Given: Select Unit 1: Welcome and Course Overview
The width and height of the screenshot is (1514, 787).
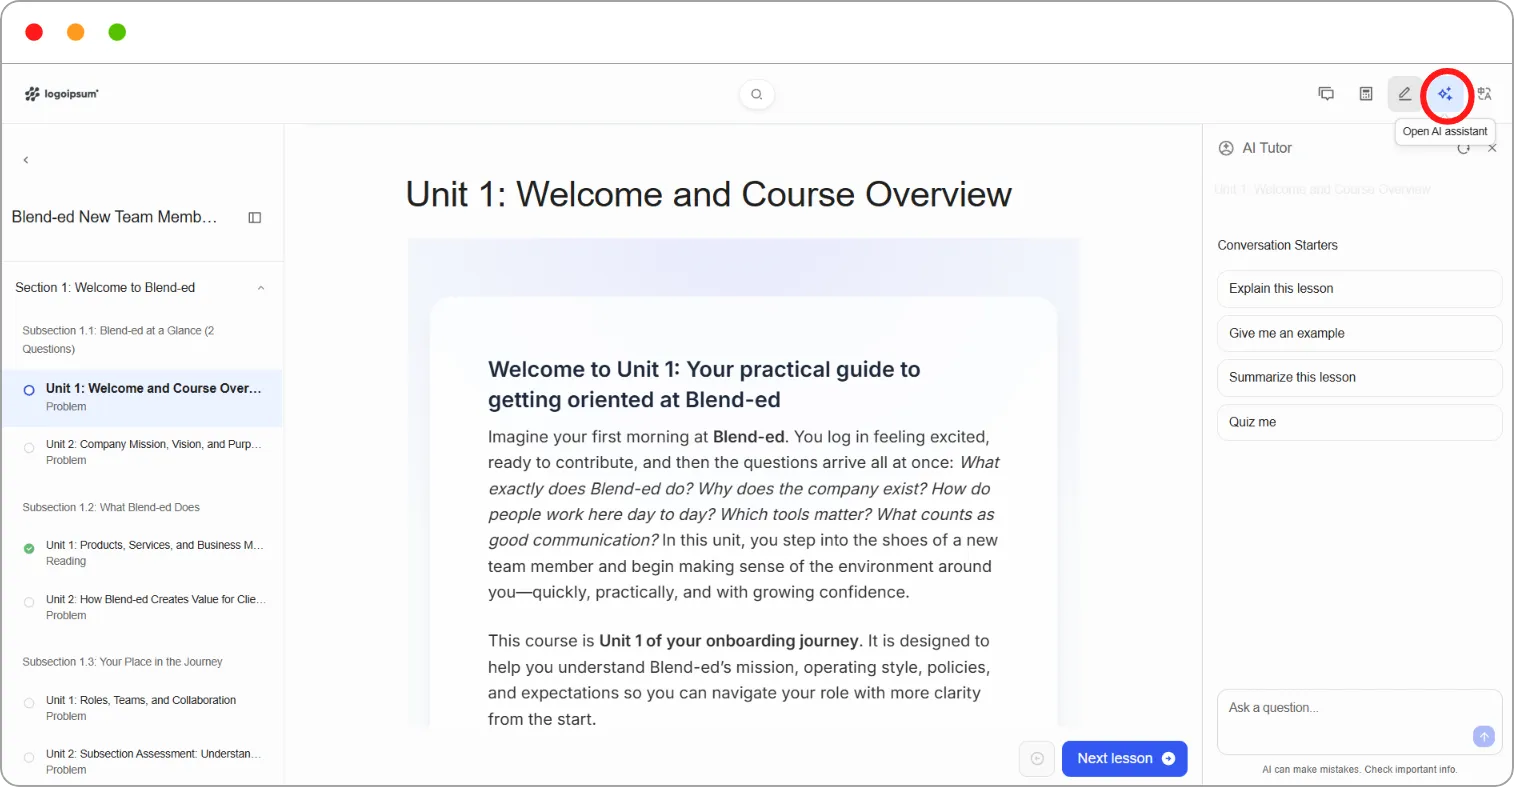Looking at the screenshot, I should pos(143,397).
